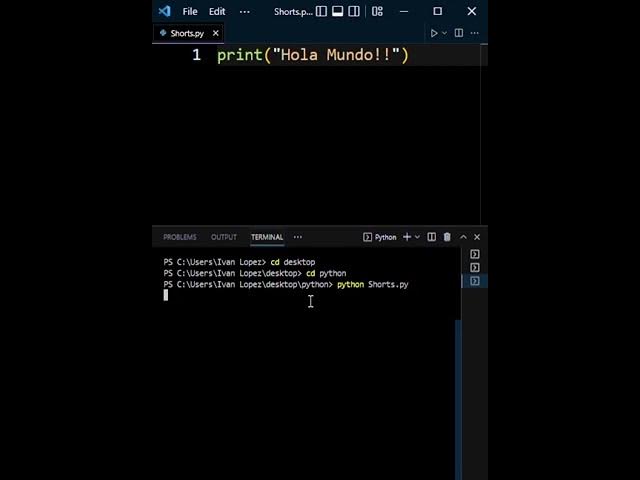Create a new terminal with plus icon

[x=407, y=237]
